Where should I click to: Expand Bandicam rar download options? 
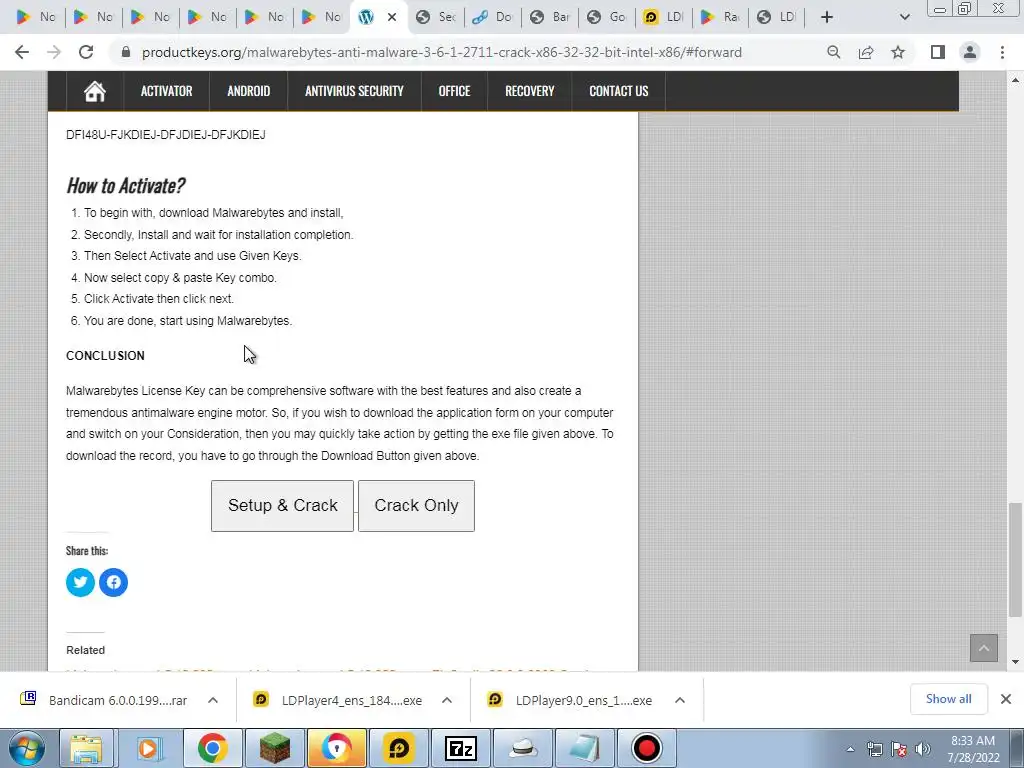[x=213, y=700]
